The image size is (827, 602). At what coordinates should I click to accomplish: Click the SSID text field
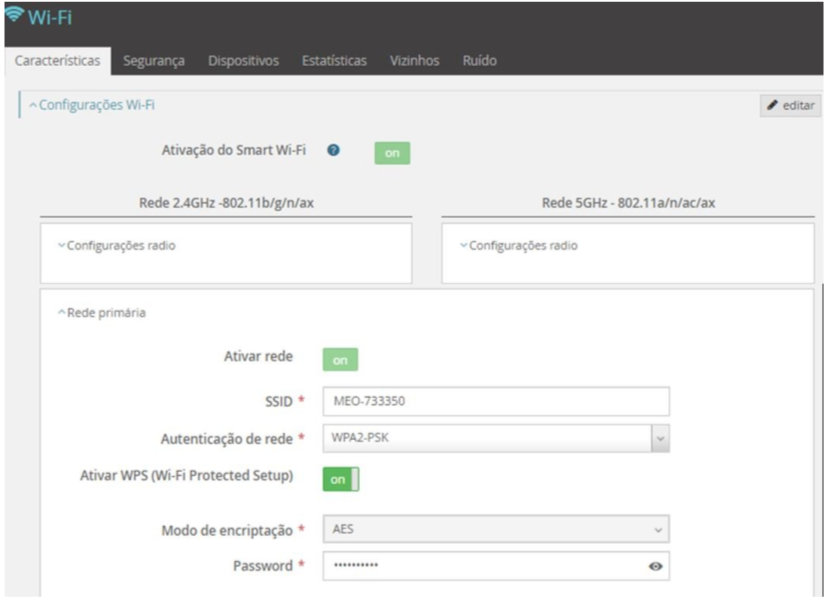pos(495,402)
